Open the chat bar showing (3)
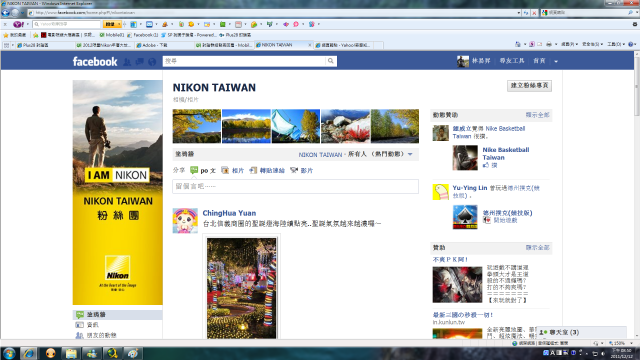Image resolution: width=640 pixels, height=360 pixels. click(x=581, y=333)
